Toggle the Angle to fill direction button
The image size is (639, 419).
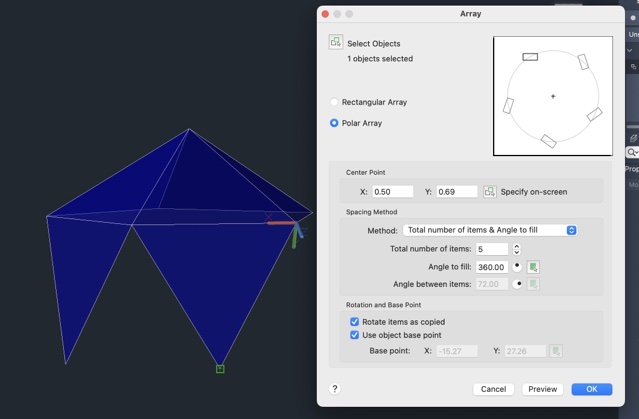pyautogui.click(x=517, y=267)
